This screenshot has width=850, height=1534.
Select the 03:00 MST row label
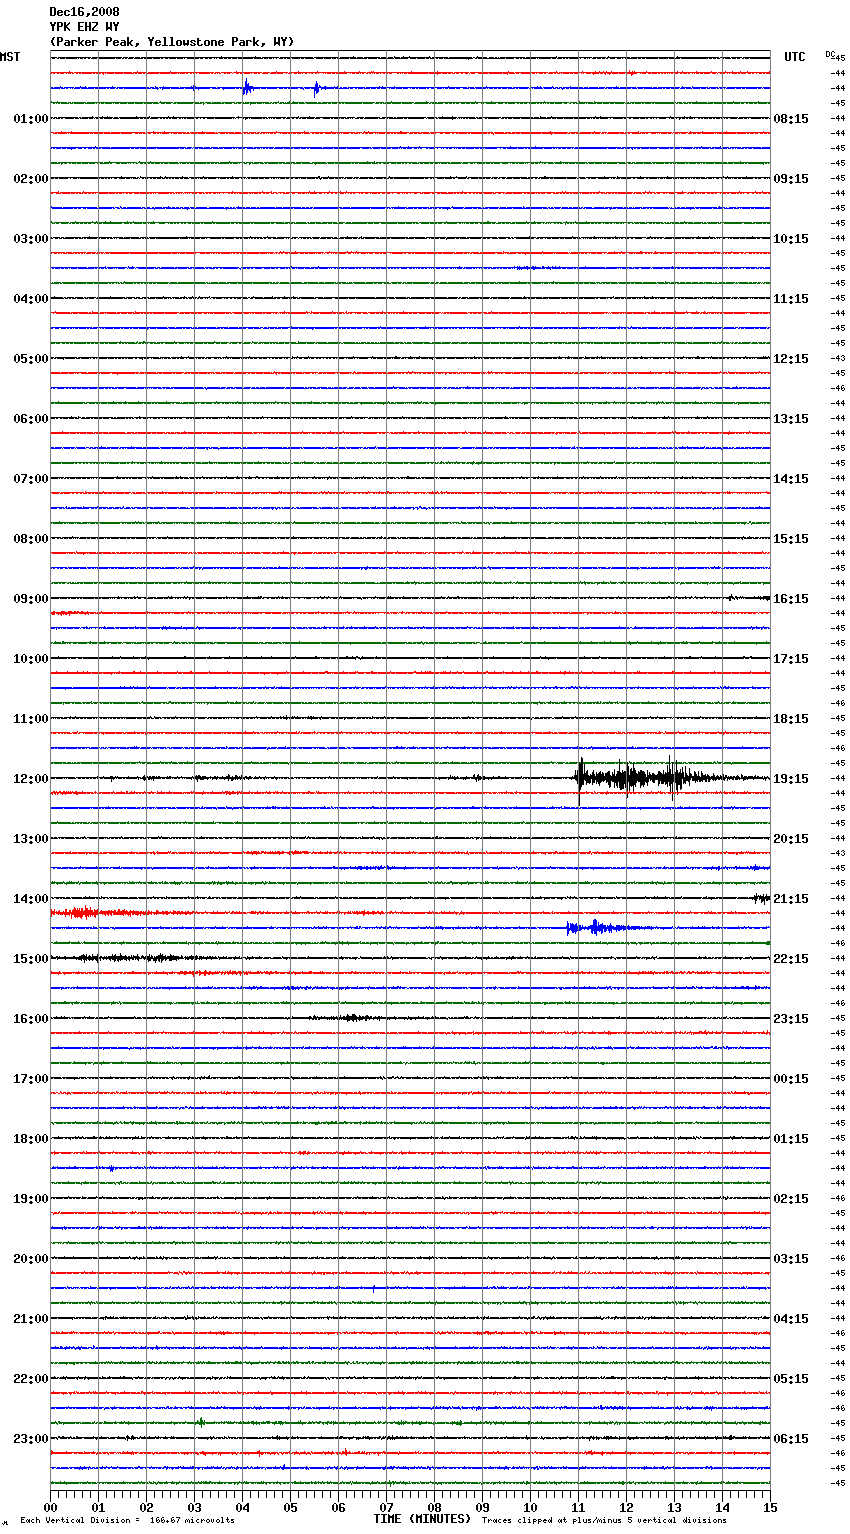[31, 239]
